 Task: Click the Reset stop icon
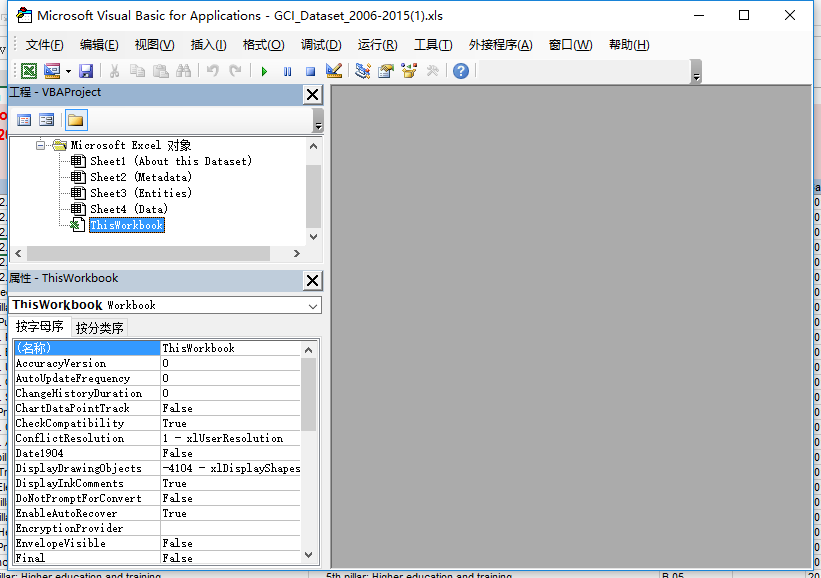pyautogui.click(x=310, y=71)
